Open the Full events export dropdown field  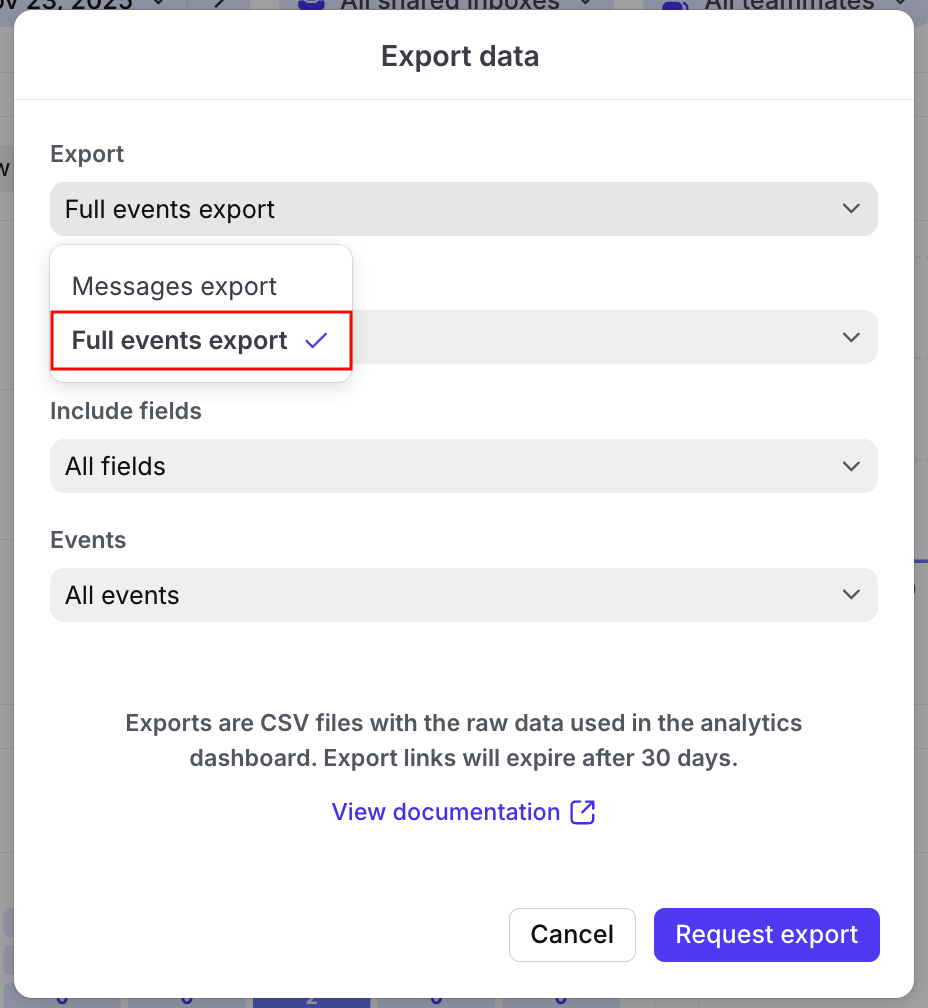point(463,209)
